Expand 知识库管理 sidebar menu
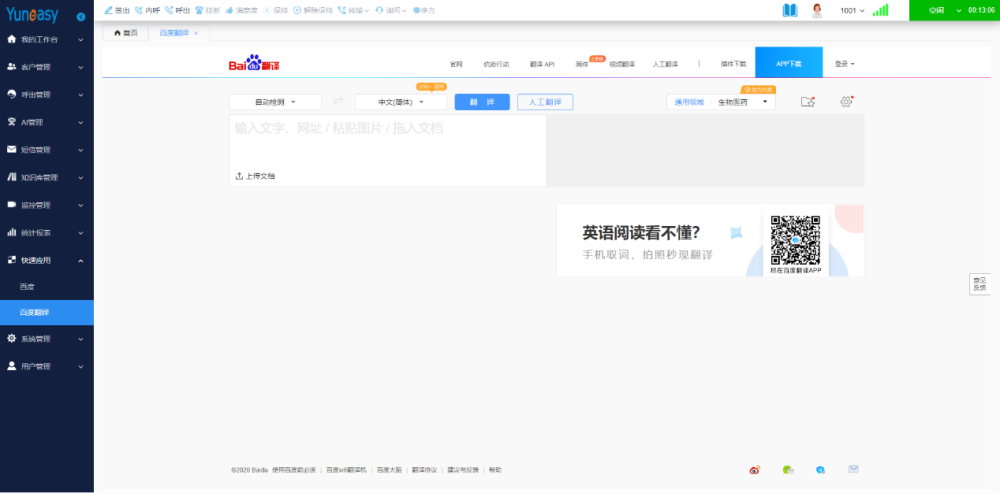1000x493 pixels. click(47, 177)
